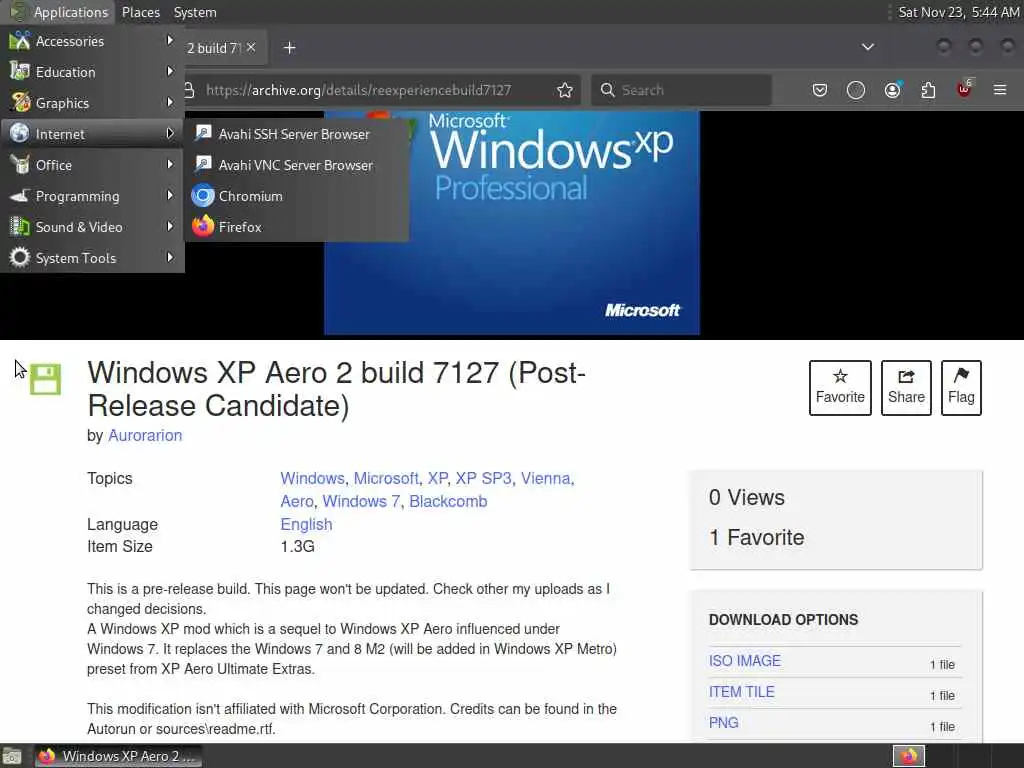The height and width of the screenshot is (768, 1024).
Task: Click the Favorite star button
Action: [x=840, y=388]
